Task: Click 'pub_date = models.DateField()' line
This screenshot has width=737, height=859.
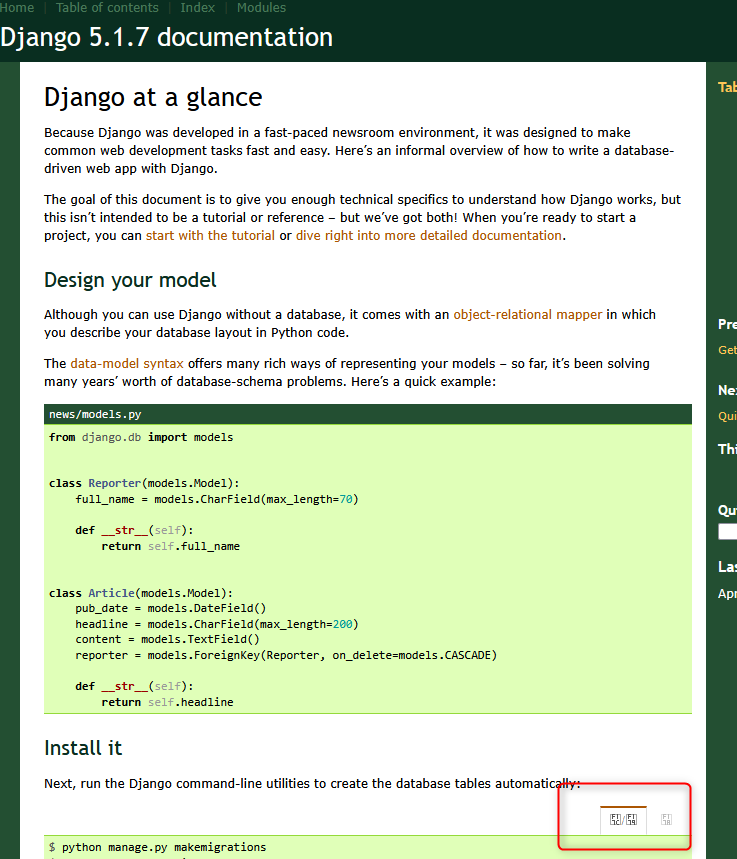Action: click(170, 608)
